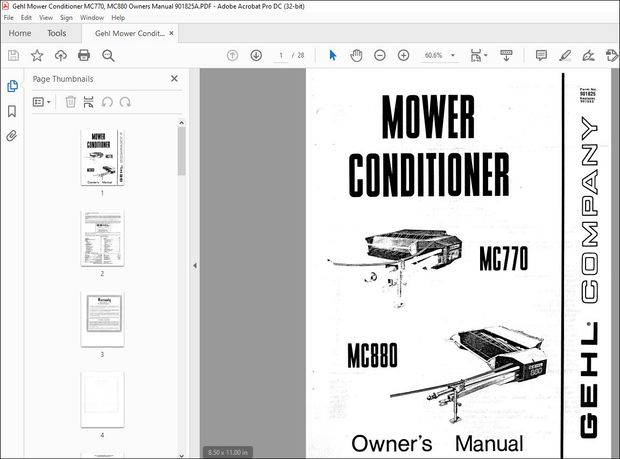Rotate page clockwise

(x=125, y=102)
